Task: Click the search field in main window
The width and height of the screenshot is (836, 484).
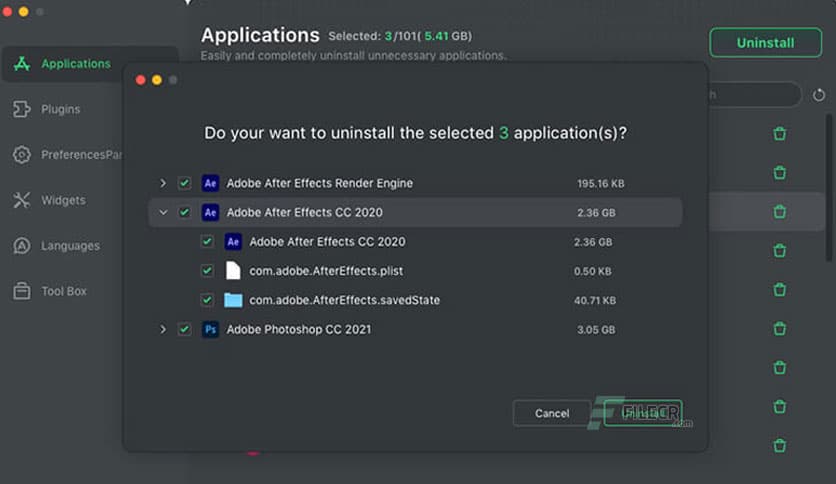Action: [x=754, y=95]
